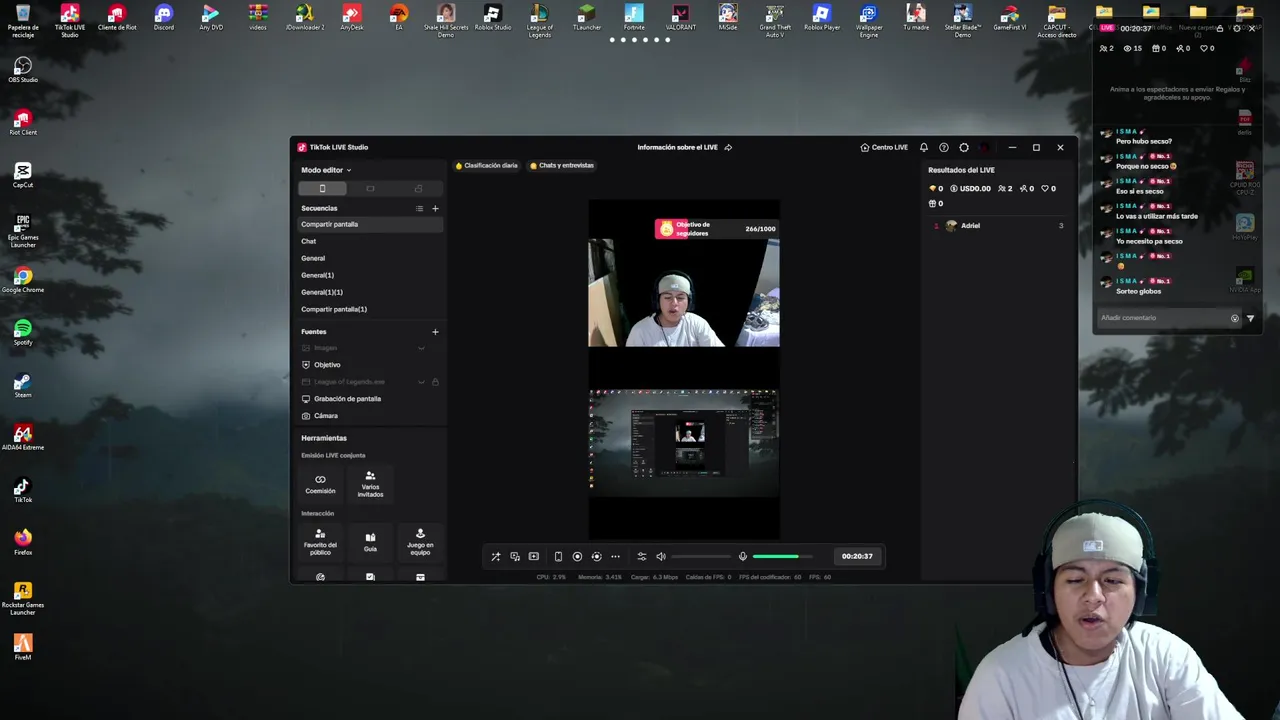1280x720 pixels.
Task: Mute the speaker output
Action: 661,556
